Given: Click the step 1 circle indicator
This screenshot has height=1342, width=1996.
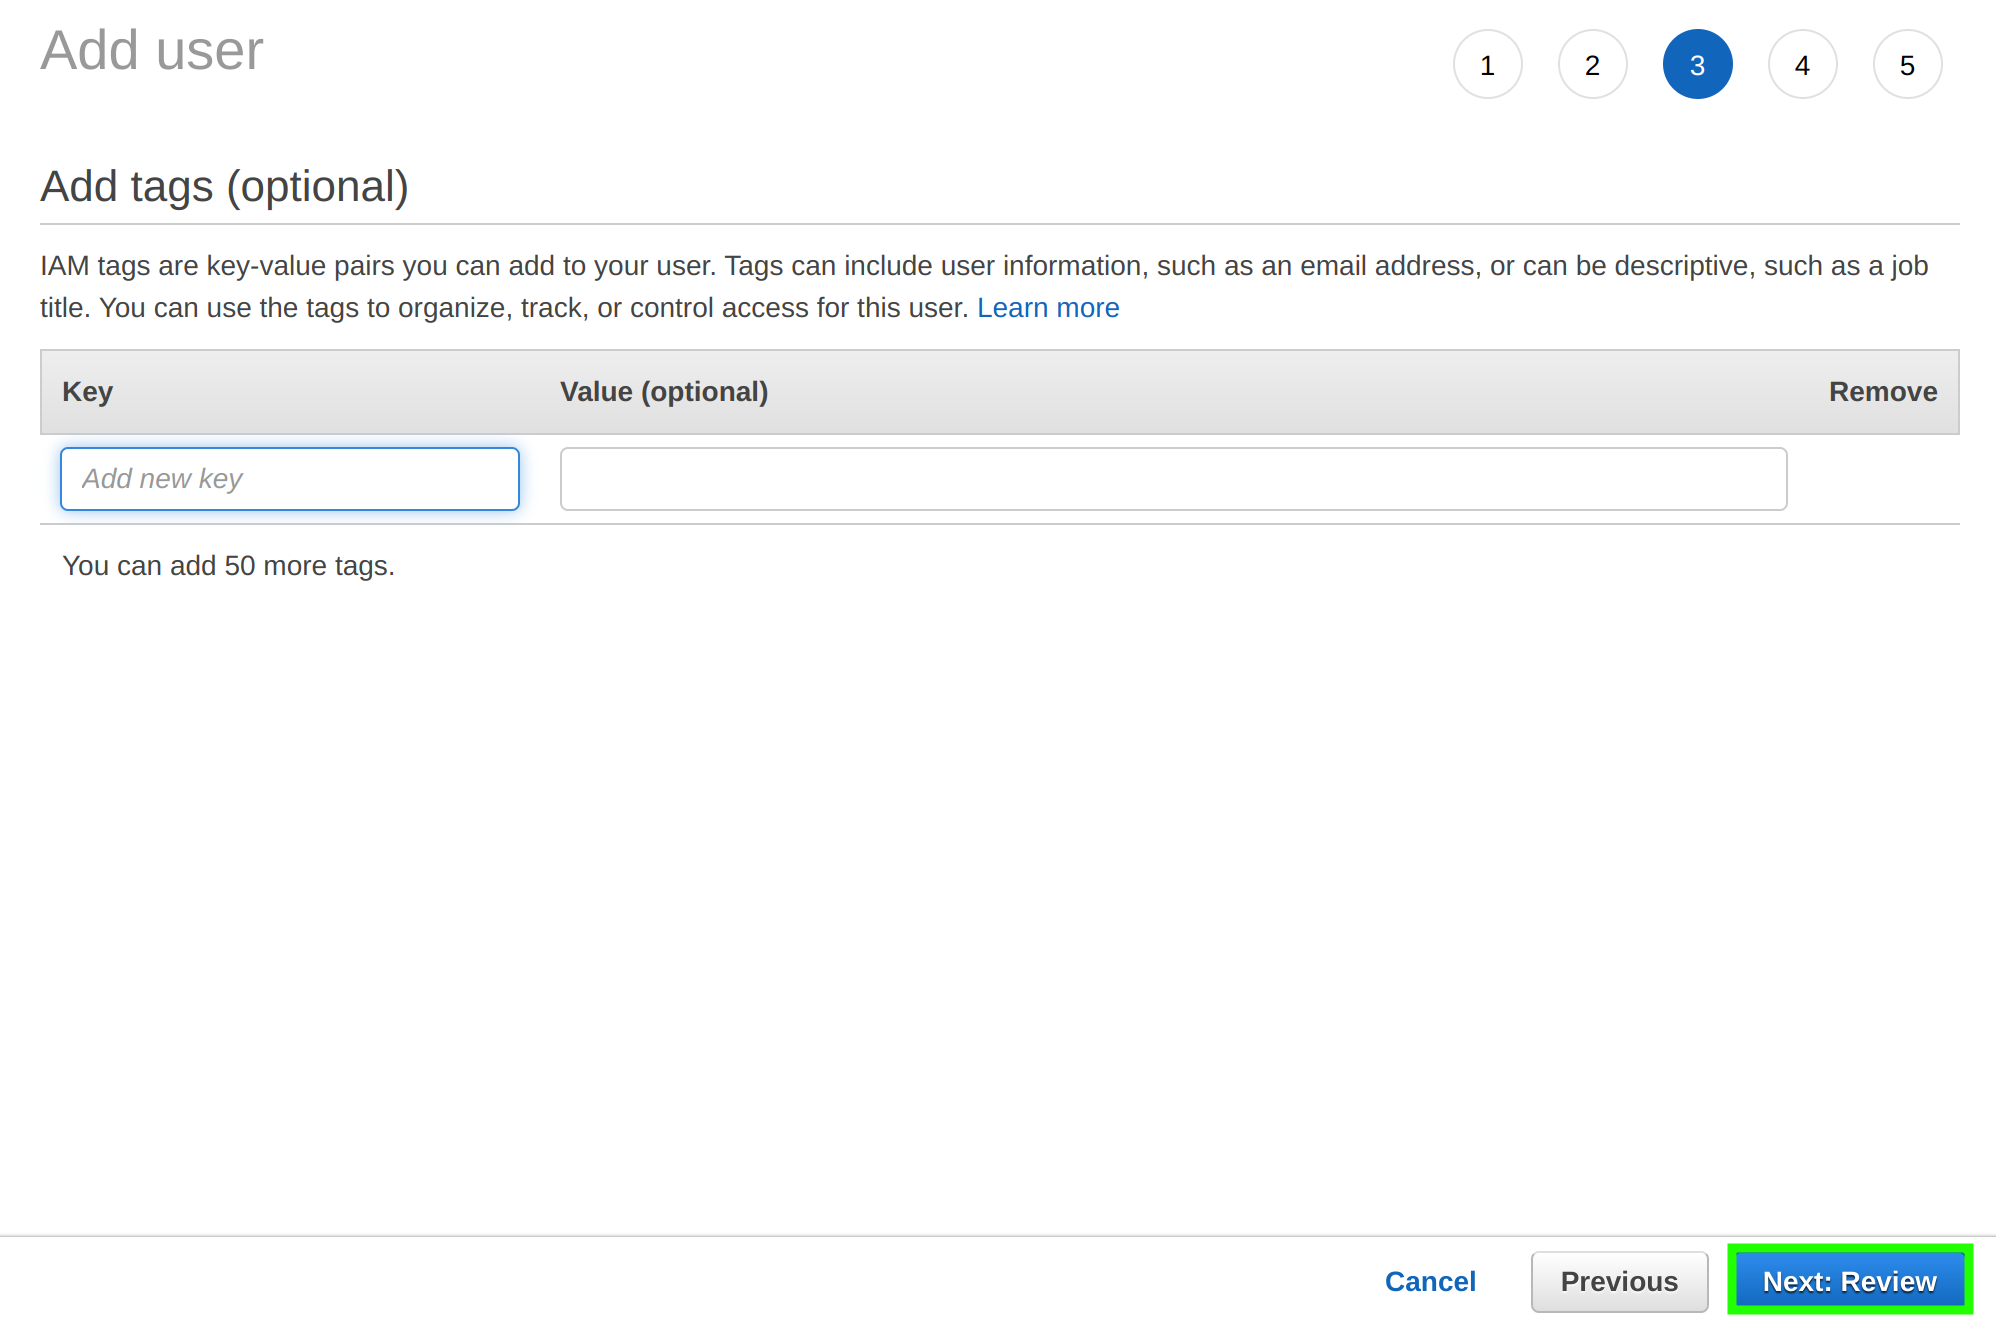Looking at the screenshot, I should [x=1487, y=64].
